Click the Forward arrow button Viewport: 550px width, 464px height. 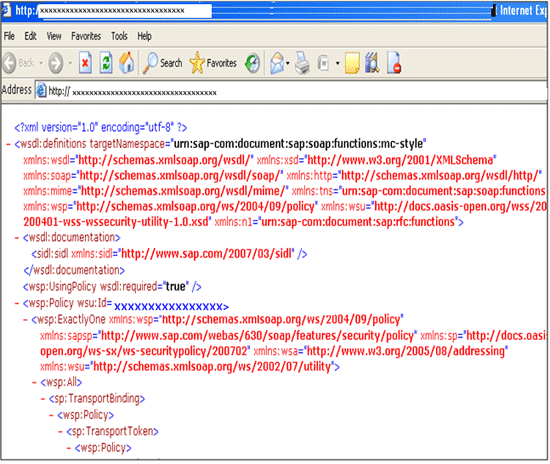click(x=56, y=63)
